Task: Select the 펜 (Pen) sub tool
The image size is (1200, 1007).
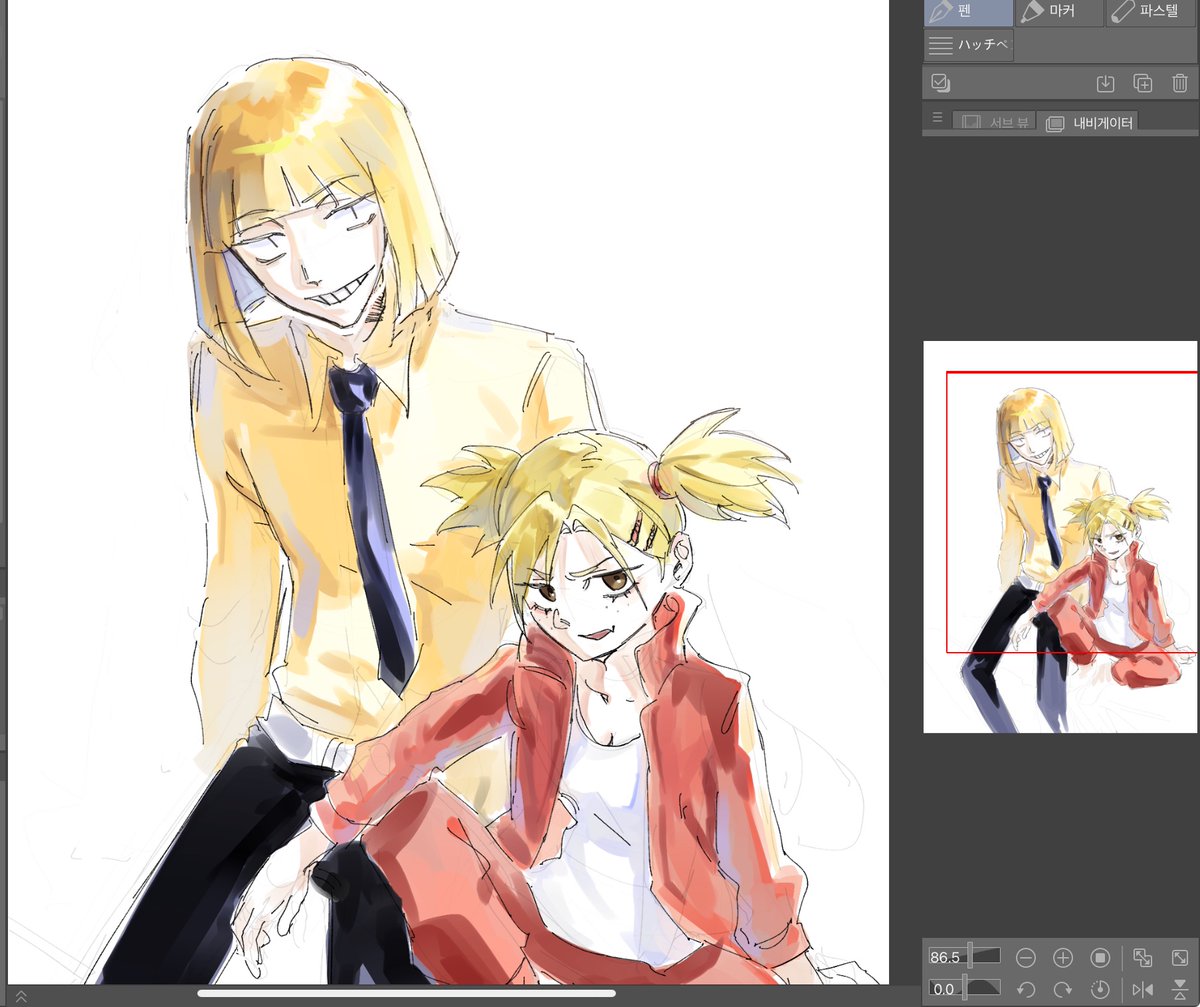Action: [968, 13]
